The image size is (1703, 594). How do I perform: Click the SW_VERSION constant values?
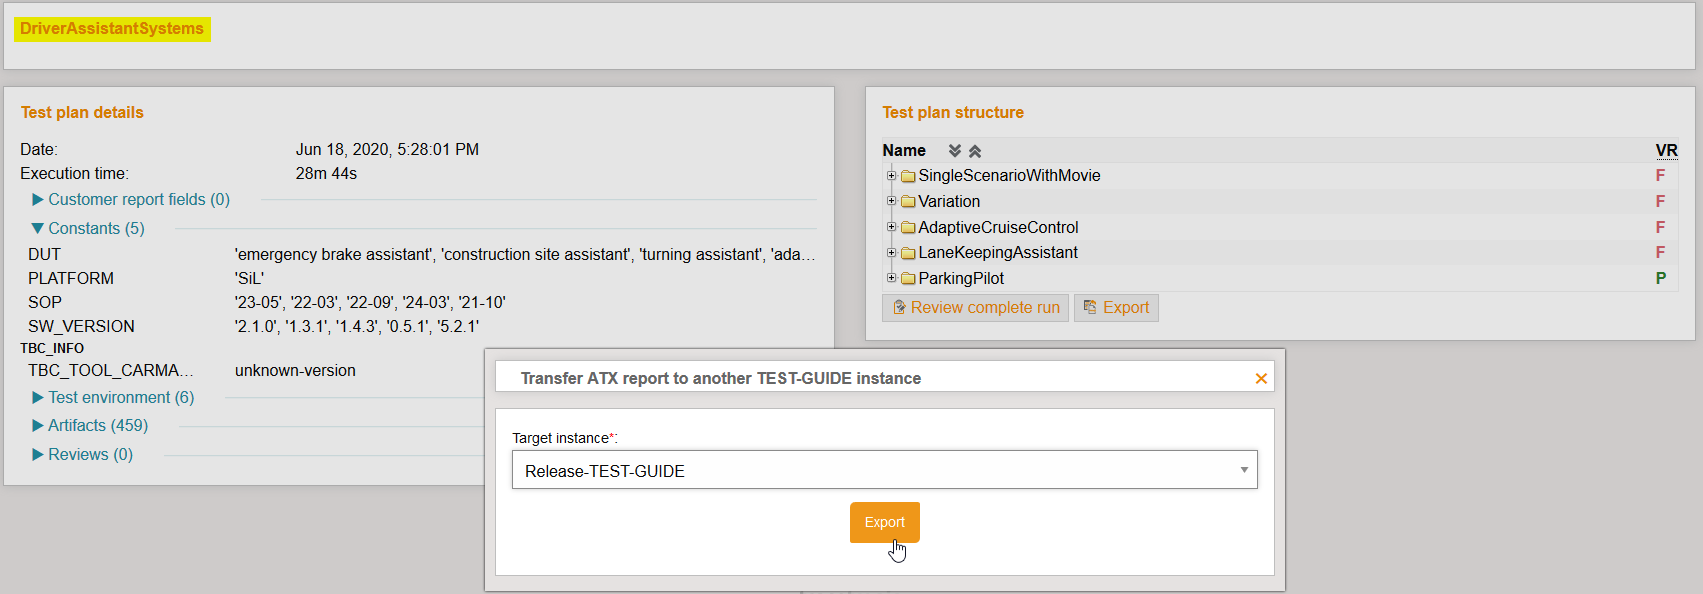click(x=357, y=326)
